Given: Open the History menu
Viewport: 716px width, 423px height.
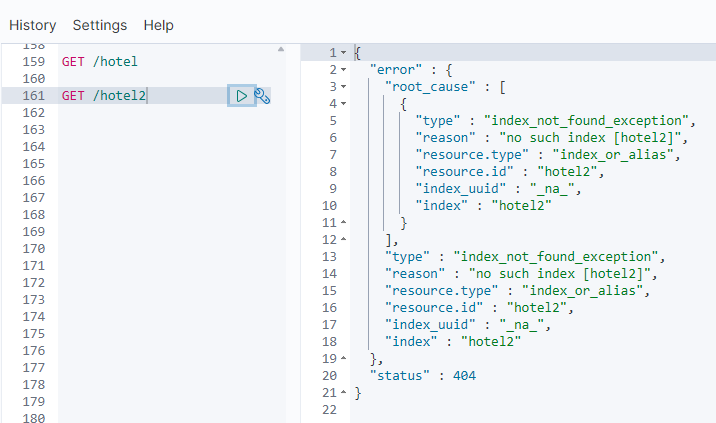Looking at the screenshot, I should pyautogui.click(x=32, y=25).
